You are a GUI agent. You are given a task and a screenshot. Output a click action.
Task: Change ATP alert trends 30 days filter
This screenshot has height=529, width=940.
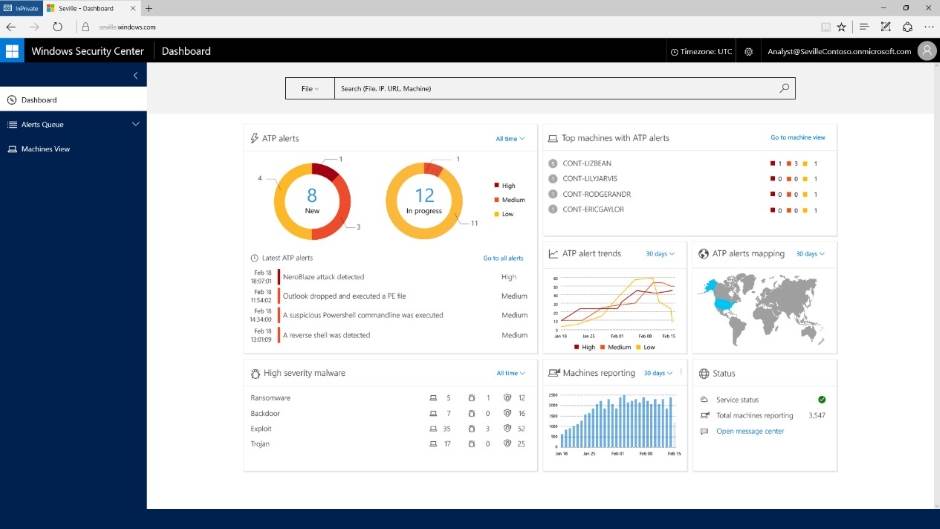pos(660,254)
